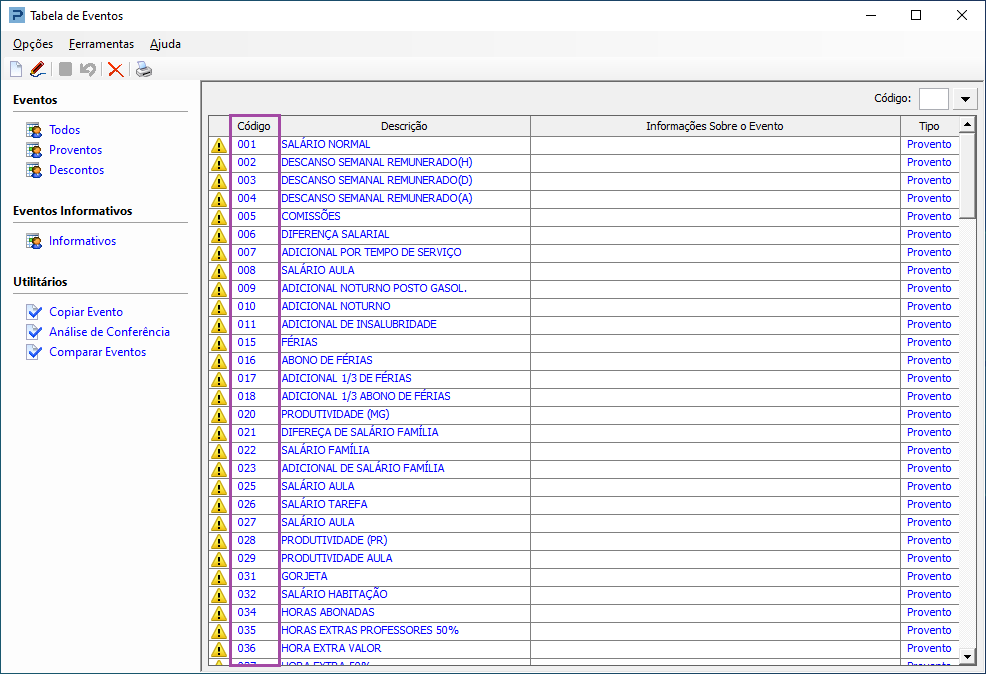This screenshot has width=986, height=674.
Task: Click warning icon on SALÁRIO HABITAÇÃO row
Action: point(219,595)
